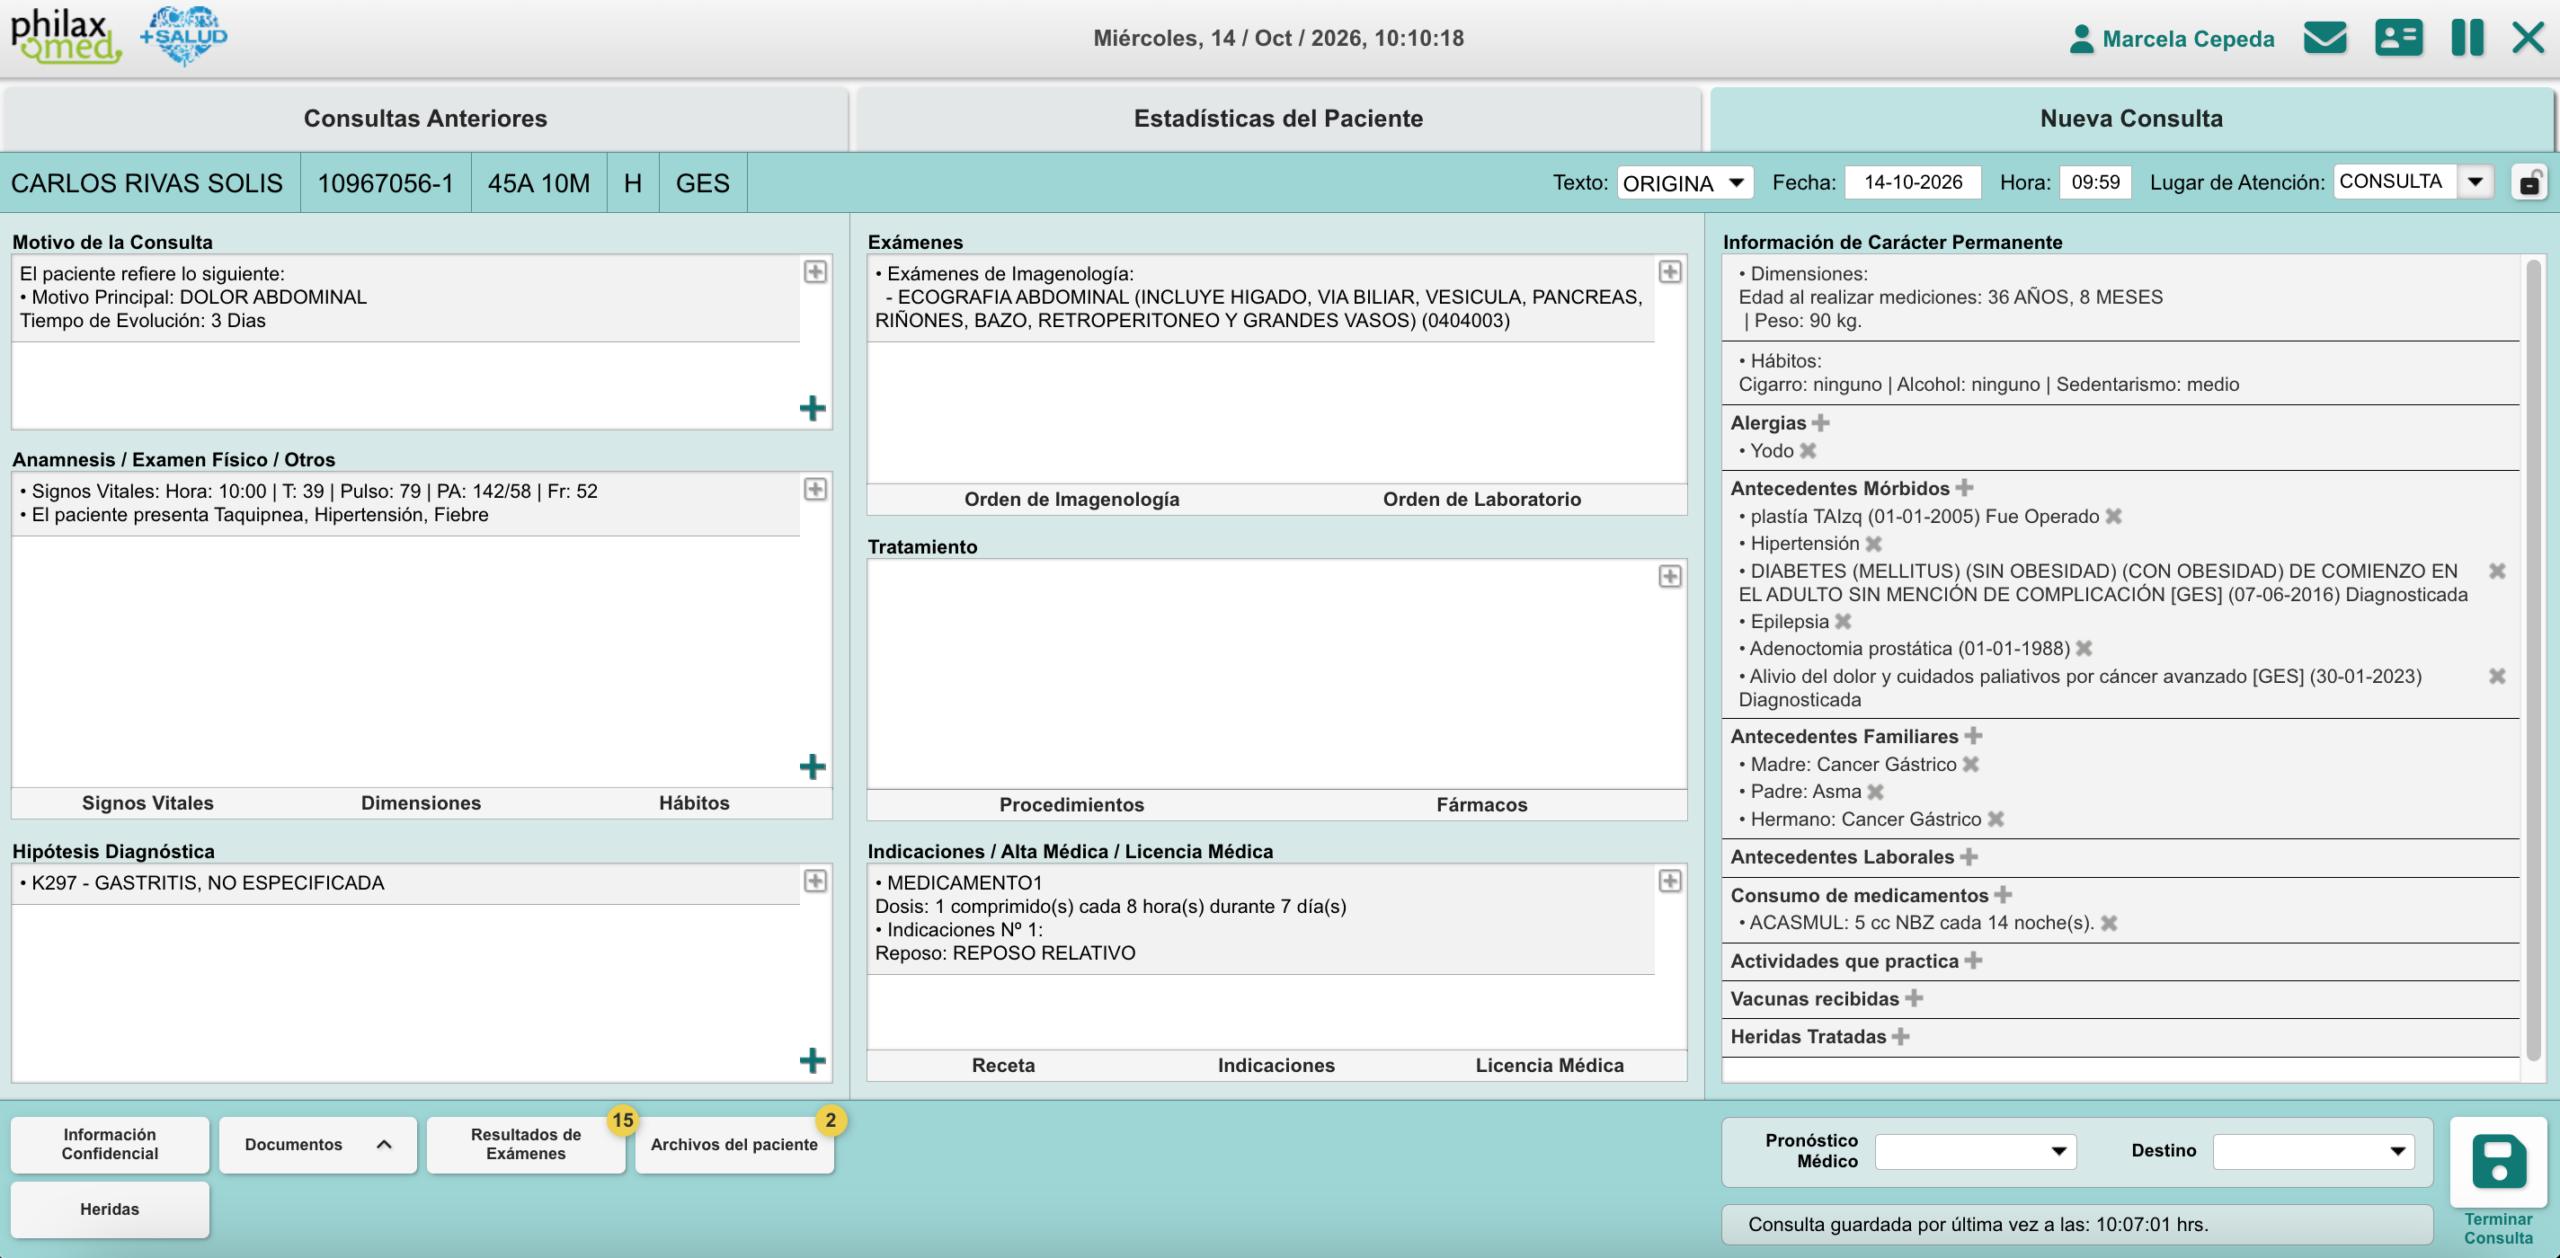Switch to the Consultas Anteriores tab

click(425, 119)
